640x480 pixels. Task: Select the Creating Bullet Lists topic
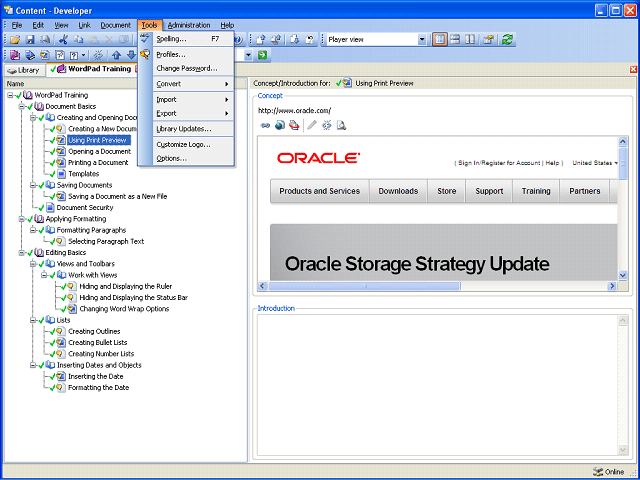[98, 342]
